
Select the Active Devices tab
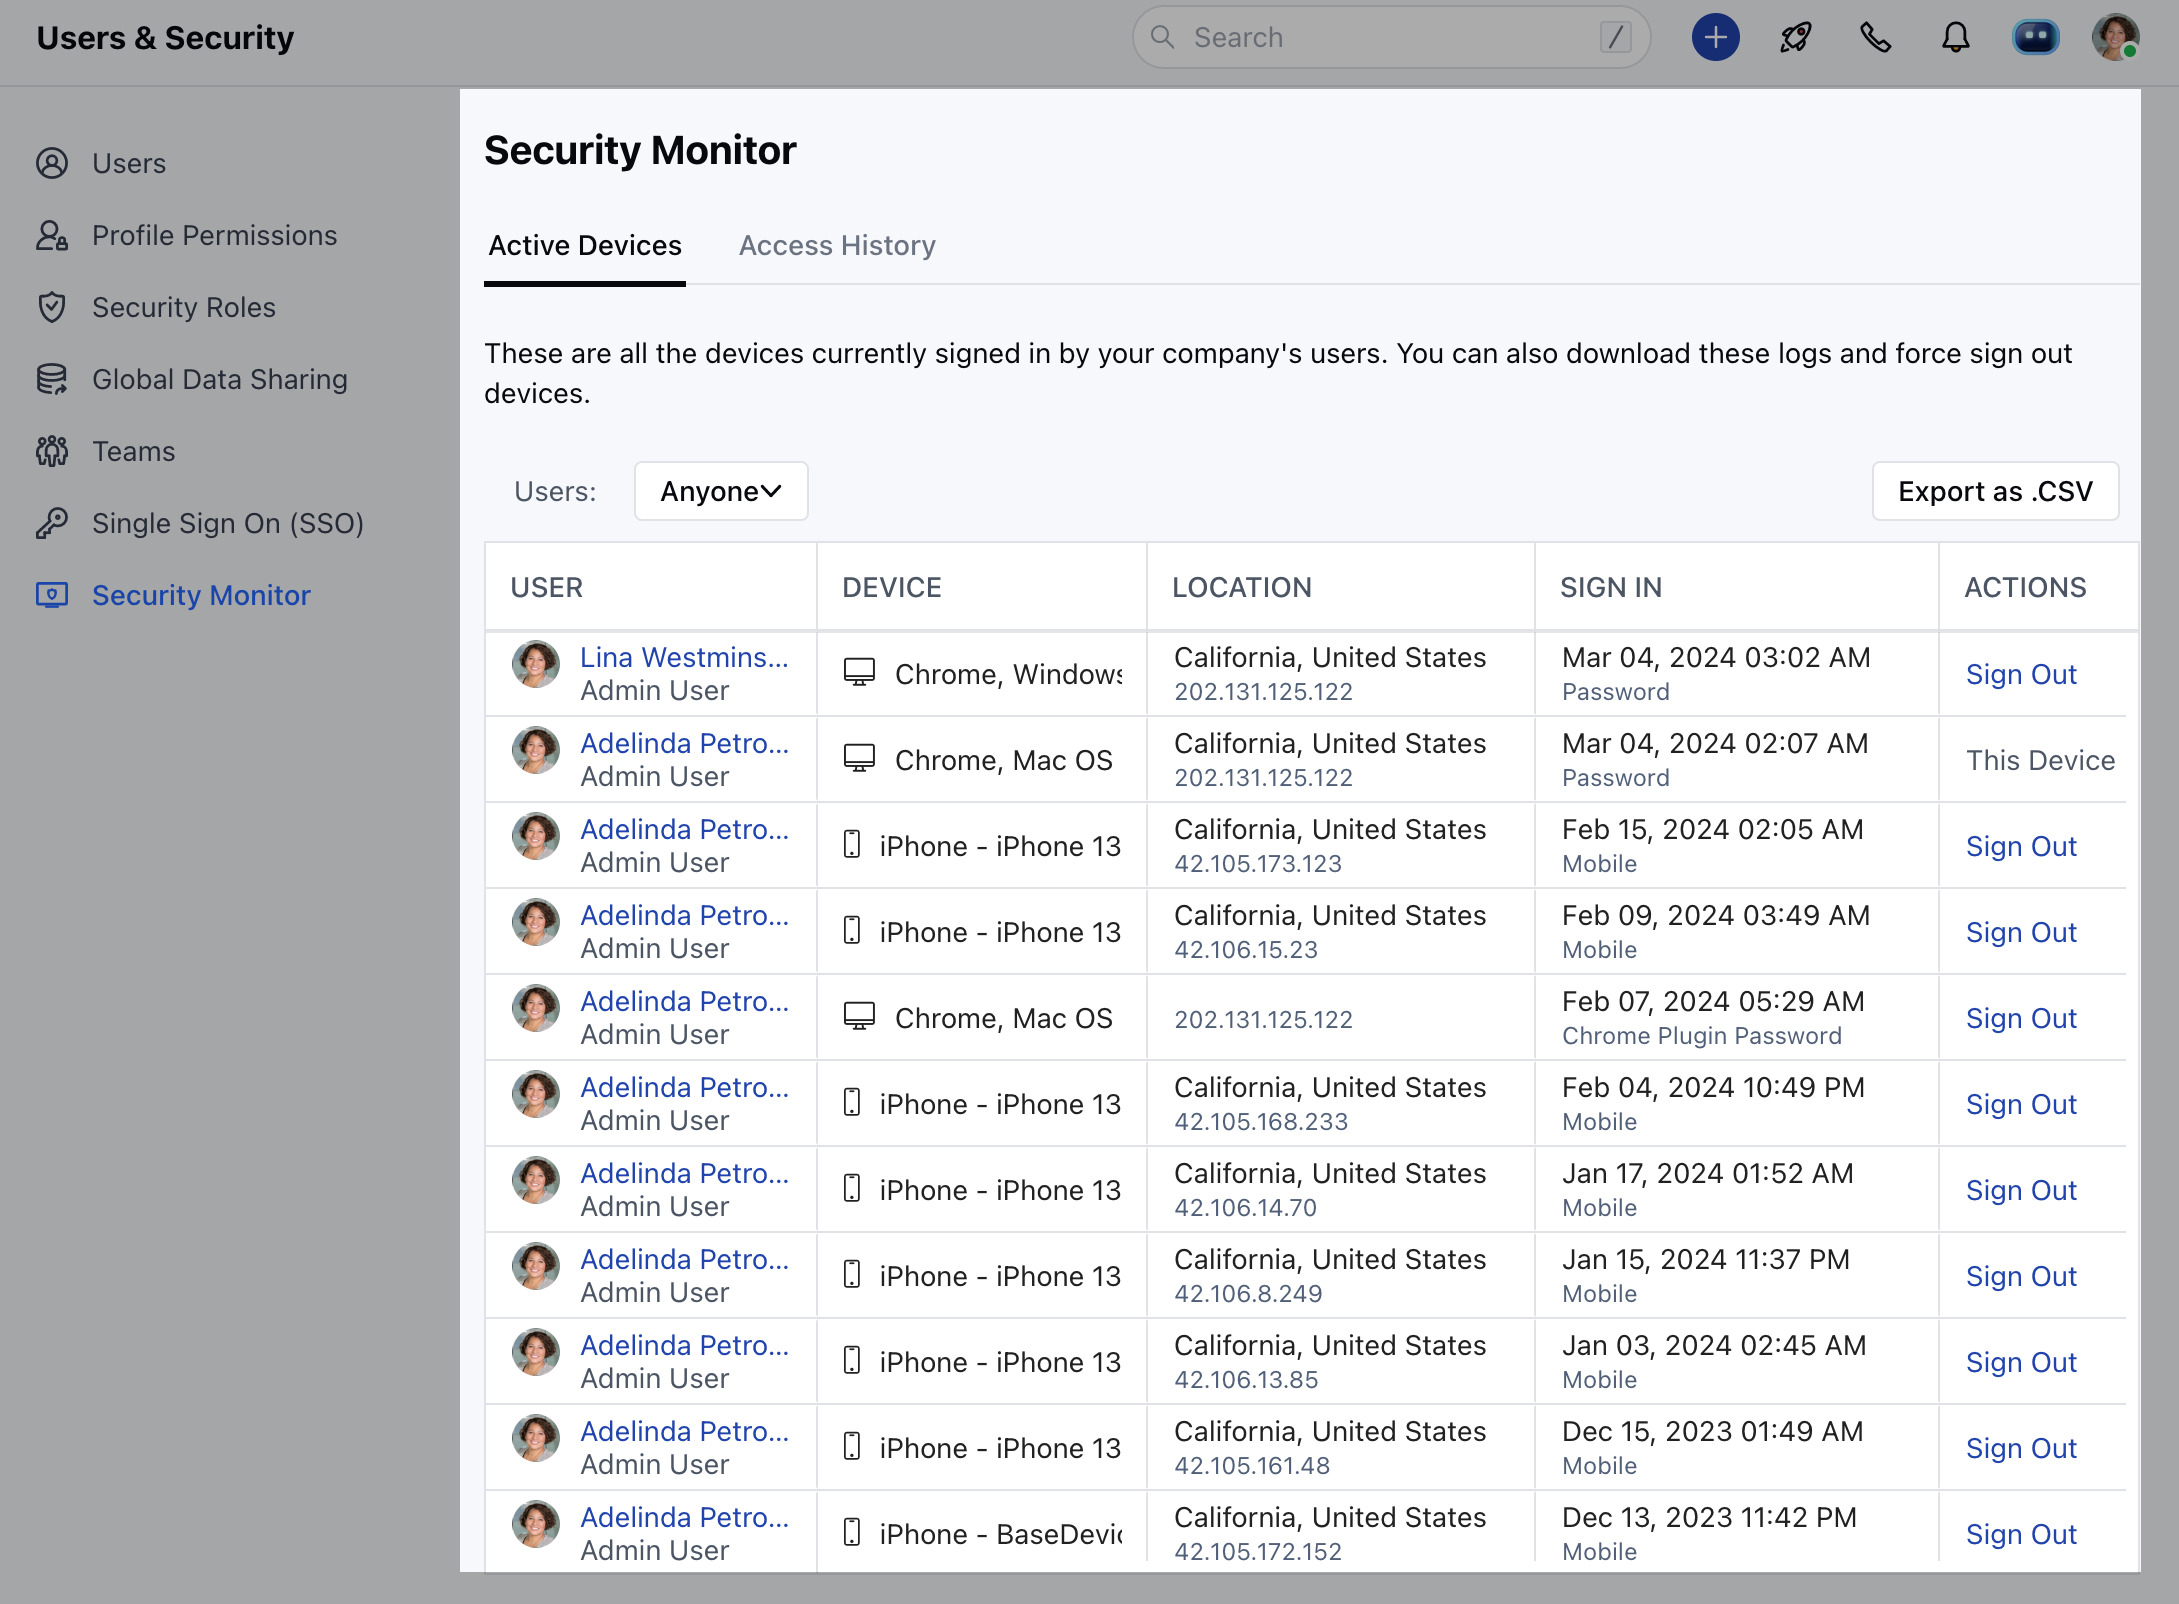coord(585,245)
